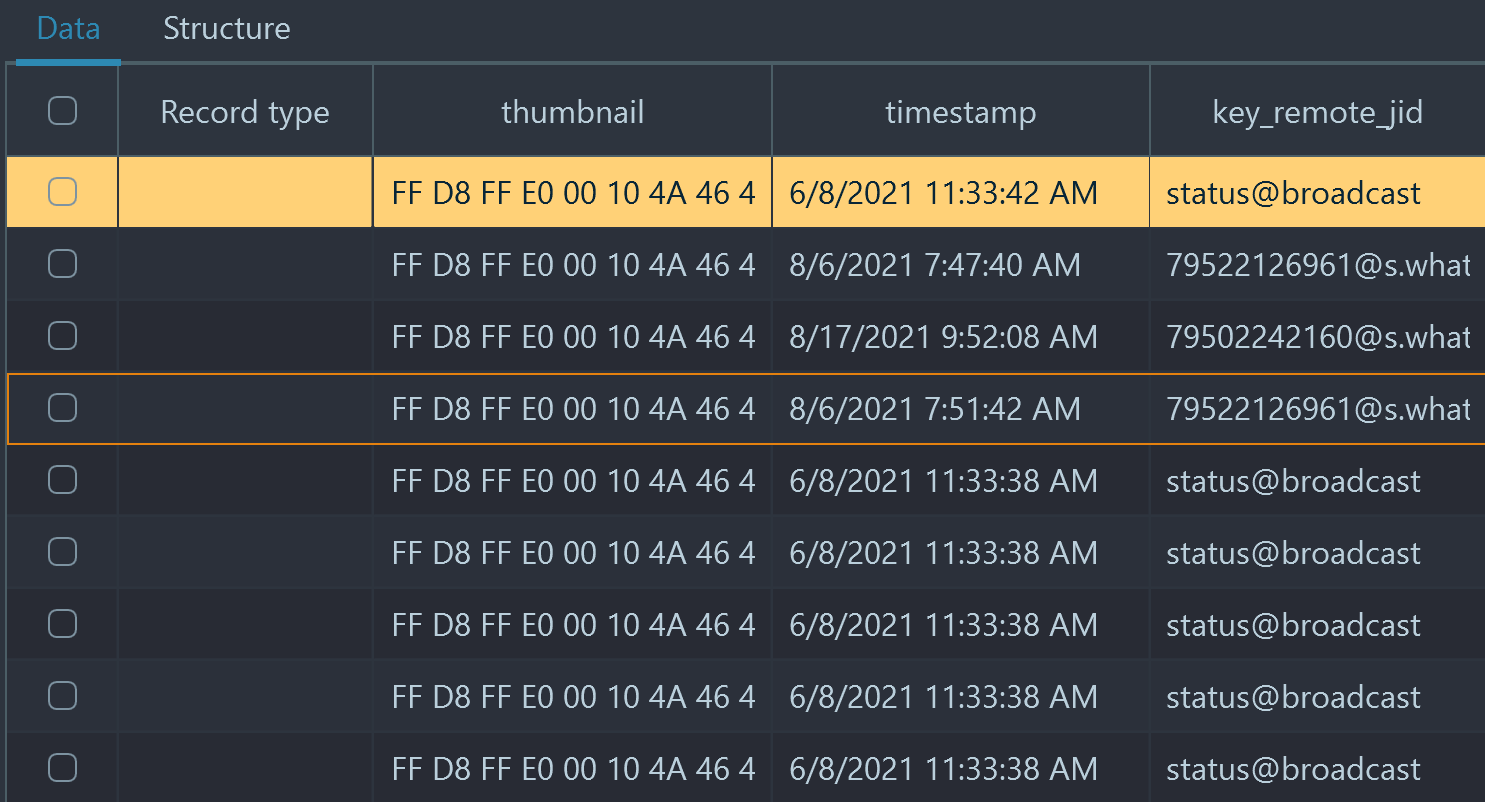The width and height of the screenshot is (1485, 802).
Task: Toggle the last visible row's checkbox
Action: pyautogui.click(x=63, y=768)
